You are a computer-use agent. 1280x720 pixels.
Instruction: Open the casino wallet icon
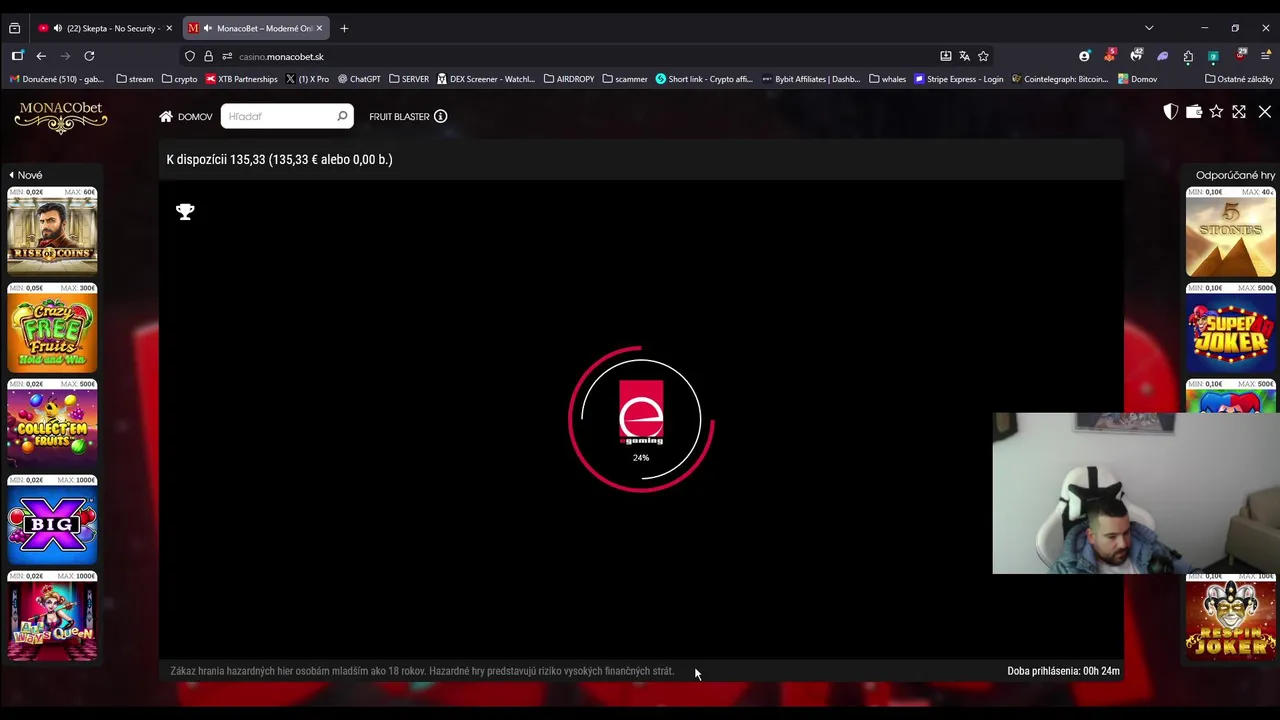coord(1193,112)
